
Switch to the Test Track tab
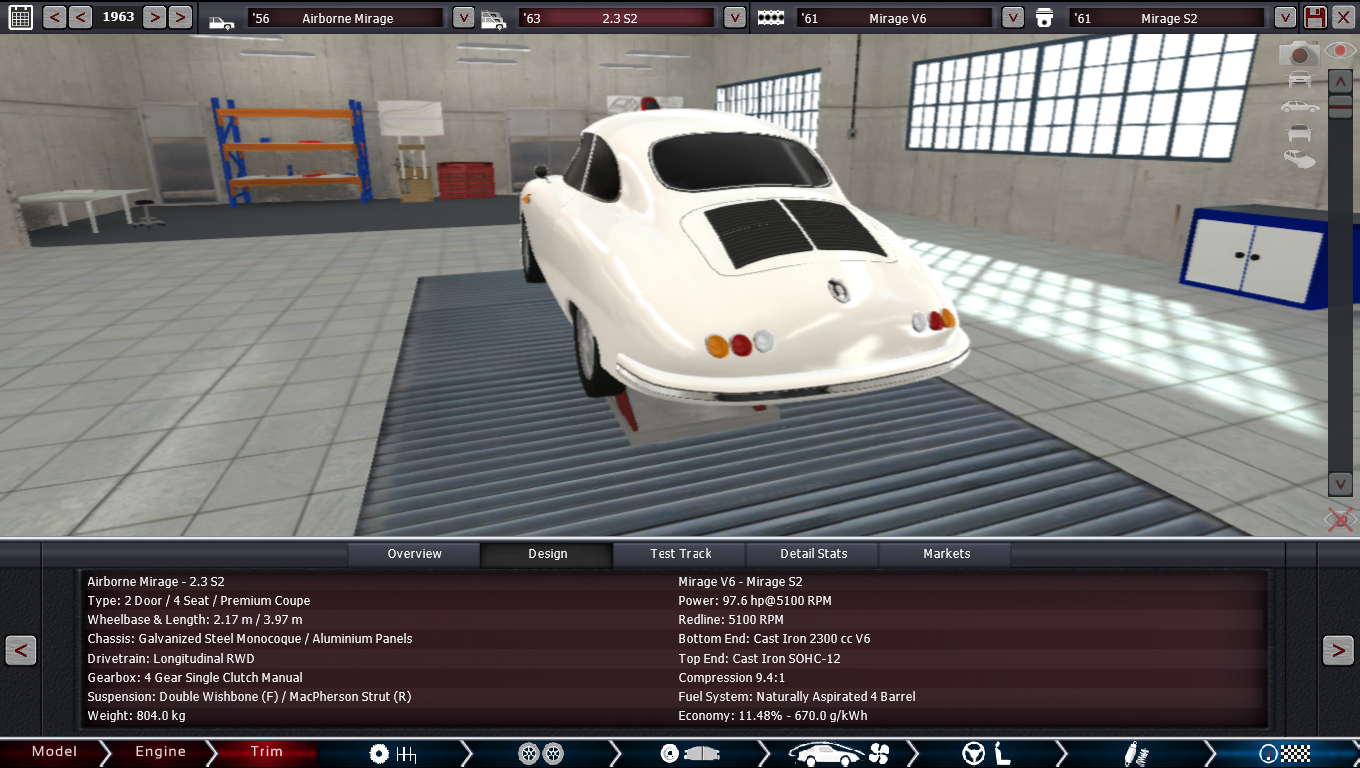point(680,554)
